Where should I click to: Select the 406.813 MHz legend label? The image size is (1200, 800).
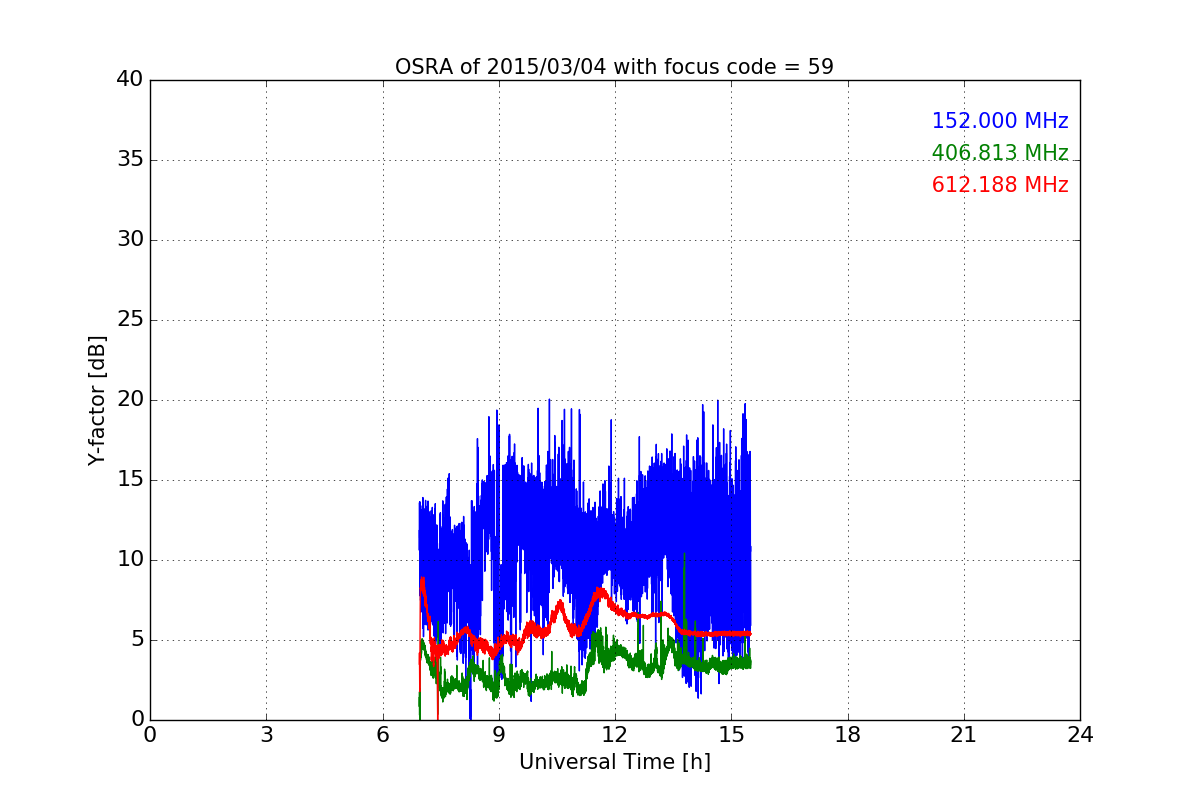pyautogui.click(x=1000, y=153)
